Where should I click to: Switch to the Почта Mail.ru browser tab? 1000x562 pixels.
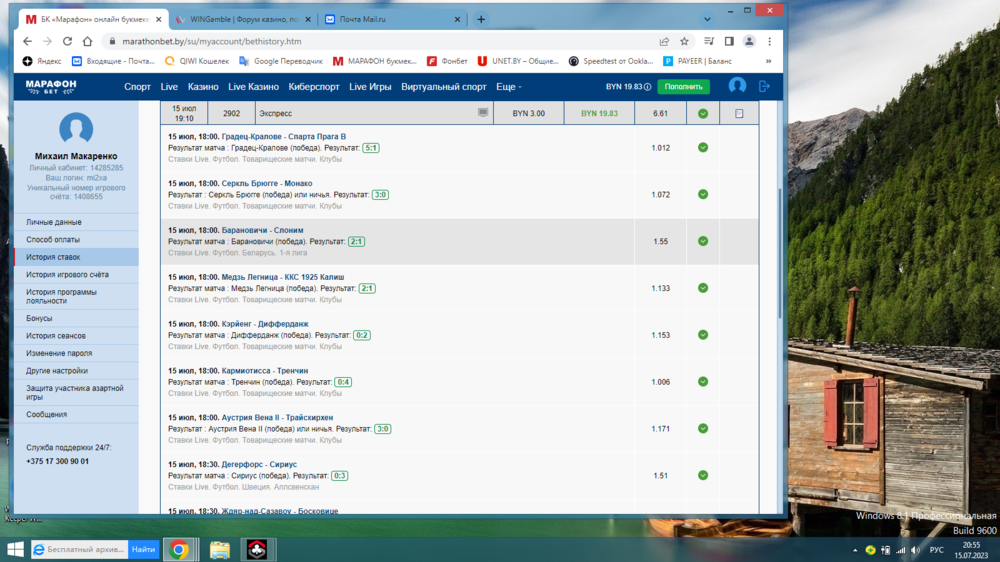(393, 19)
